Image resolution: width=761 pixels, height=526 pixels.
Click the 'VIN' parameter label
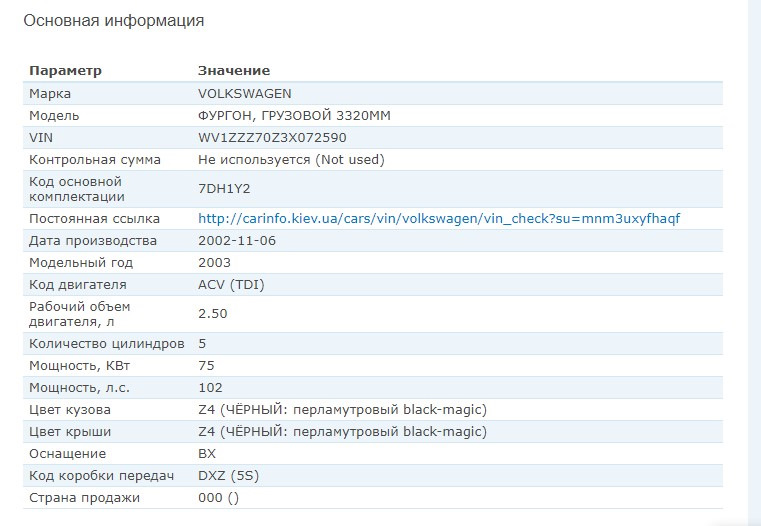tap(41, 138)
